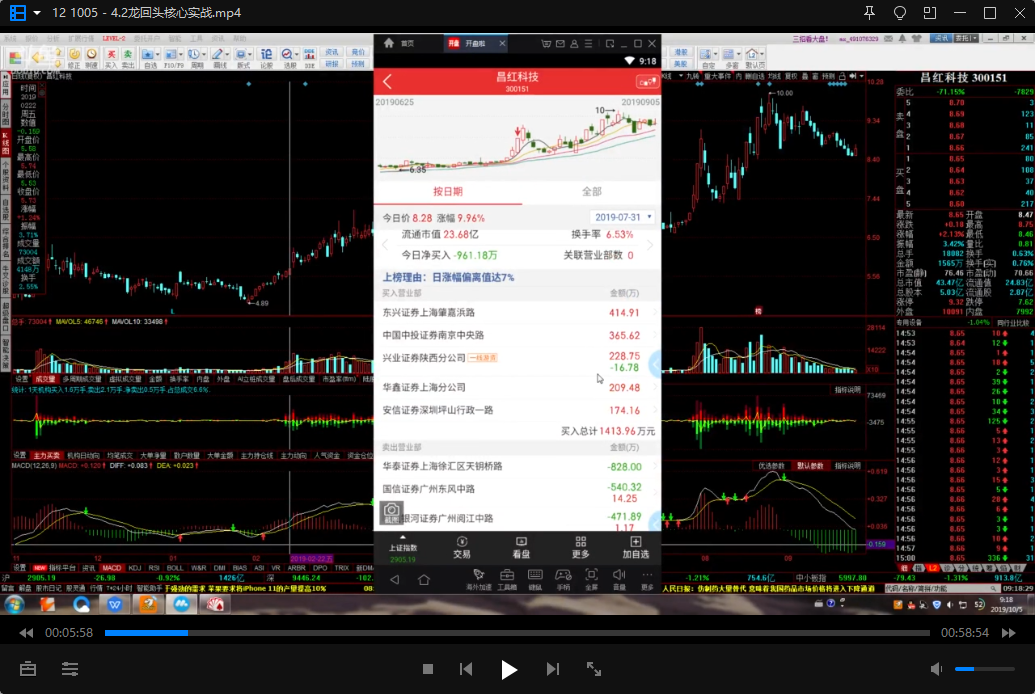Viewport: 1035px width, 694px height.
Task: Rewind the video with the double-arrow button
Action: 26,633
